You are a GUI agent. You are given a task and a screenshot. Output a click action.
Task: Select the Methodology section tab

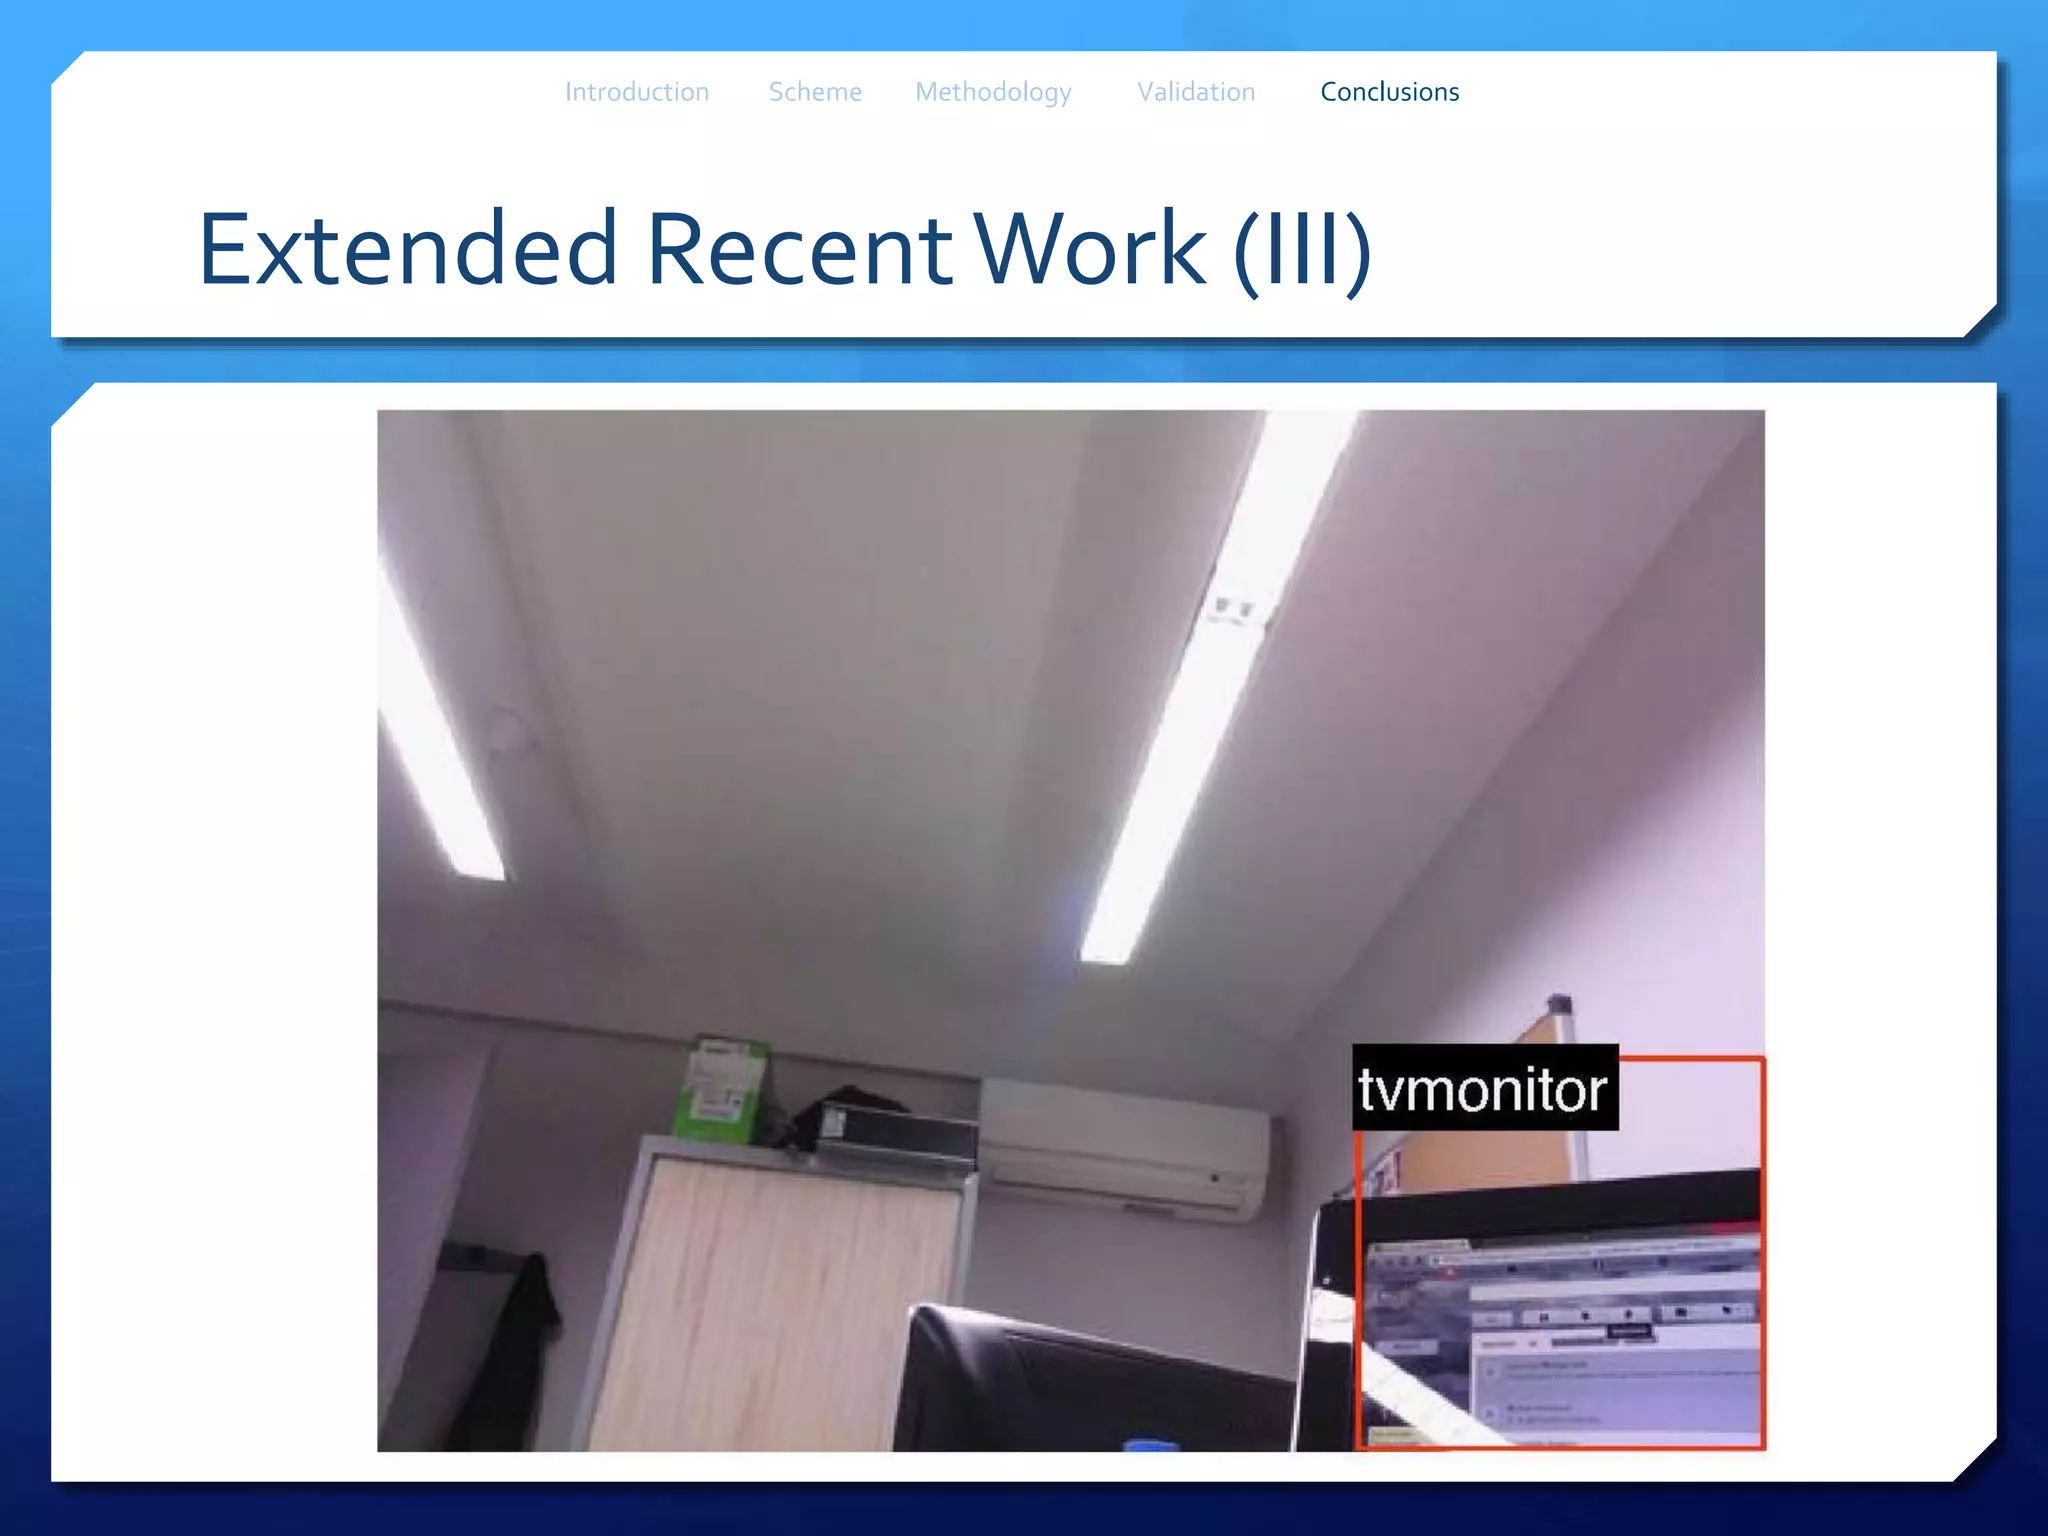994,93
